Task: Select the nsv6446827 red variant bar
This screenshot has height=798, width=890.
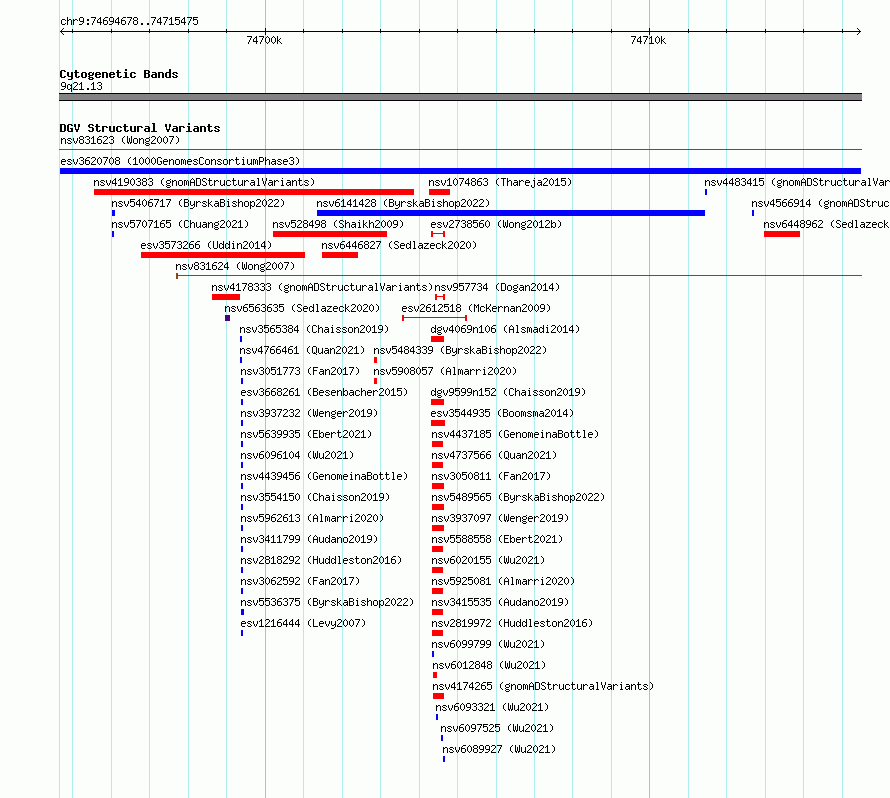Action: click(x=340, y=255)
